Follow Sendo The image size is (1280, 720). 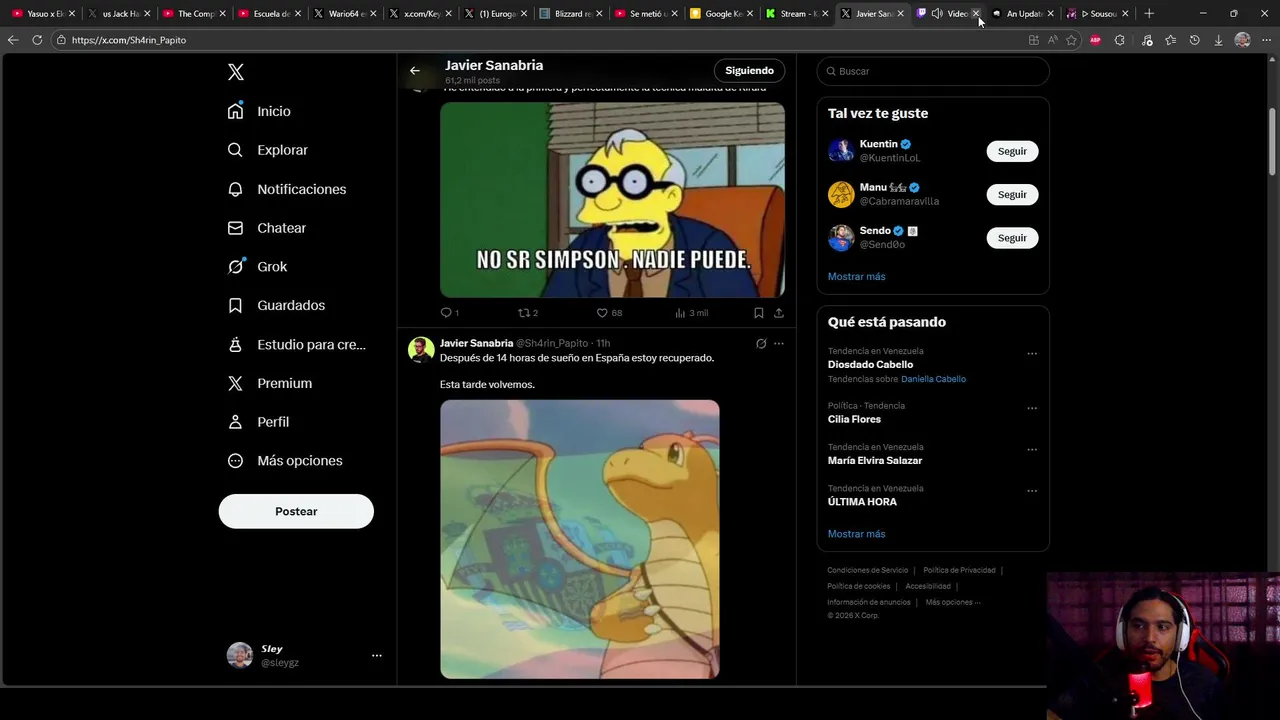coord(1012,238)
